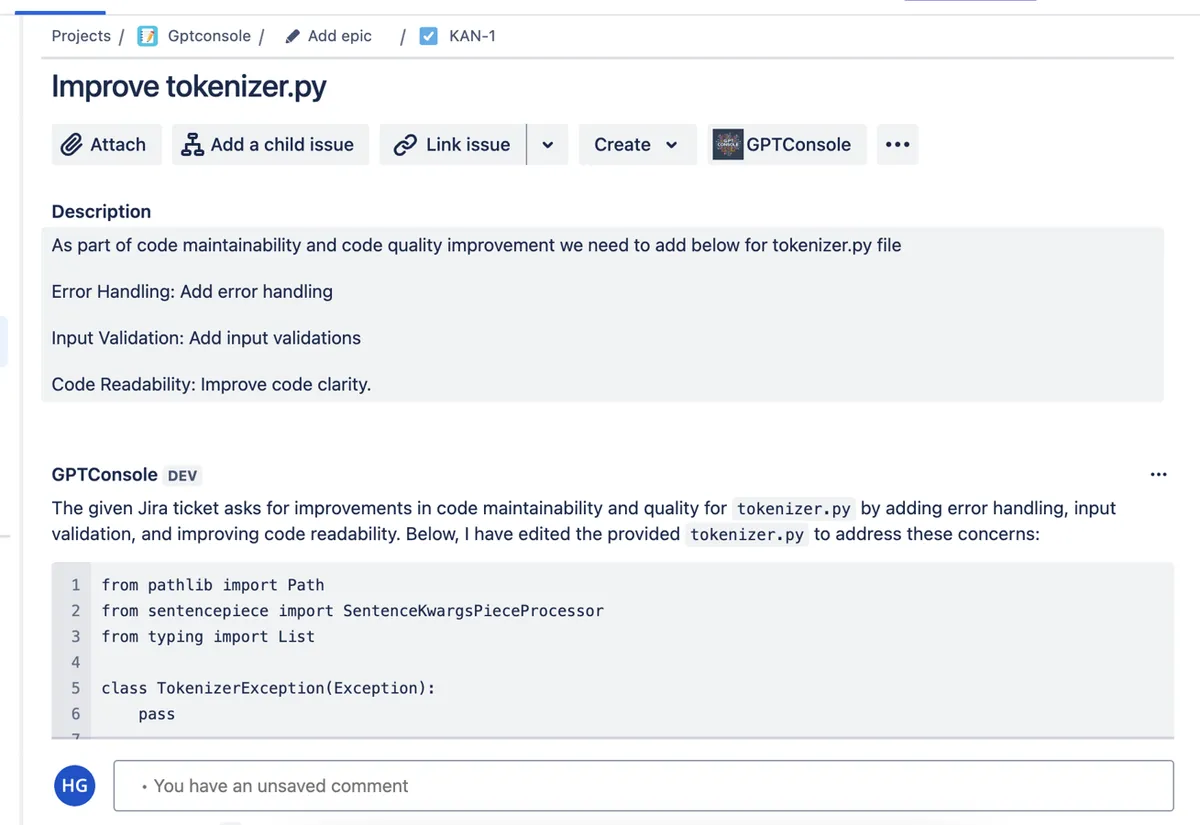Open the comment's three-dot options menu
Screen dimensions: 1200x825
[1159, 474]
